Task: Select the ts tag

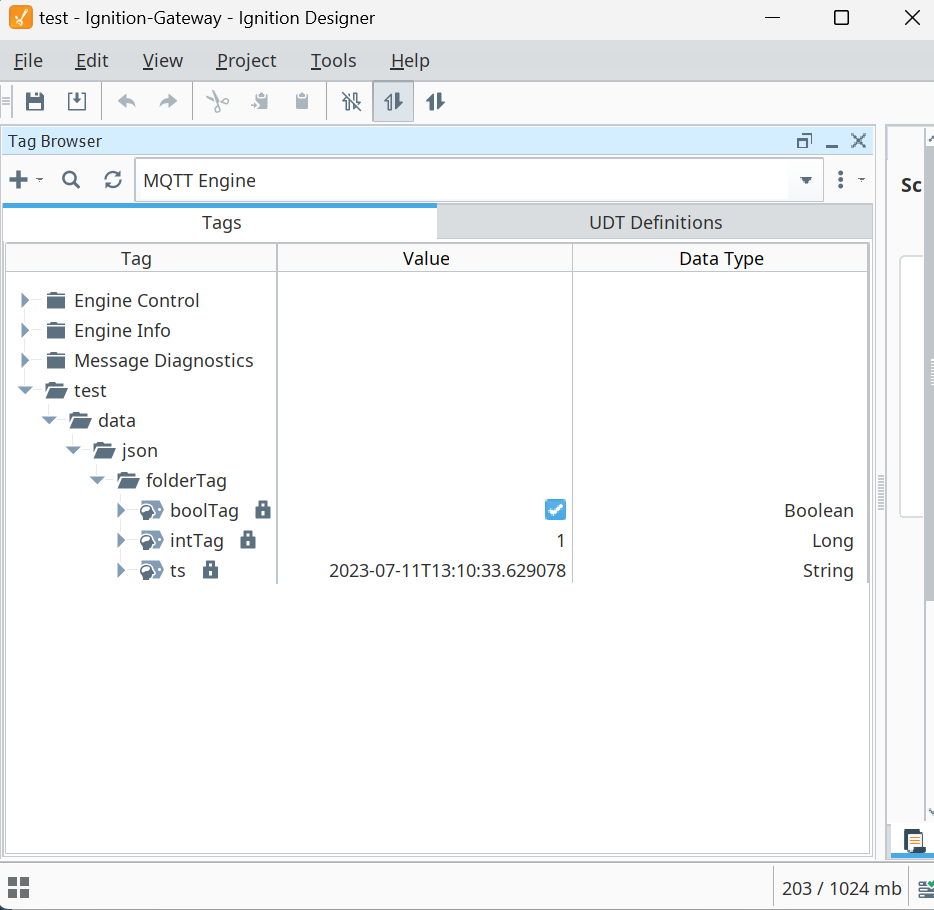Action: (x=178, y=571)
